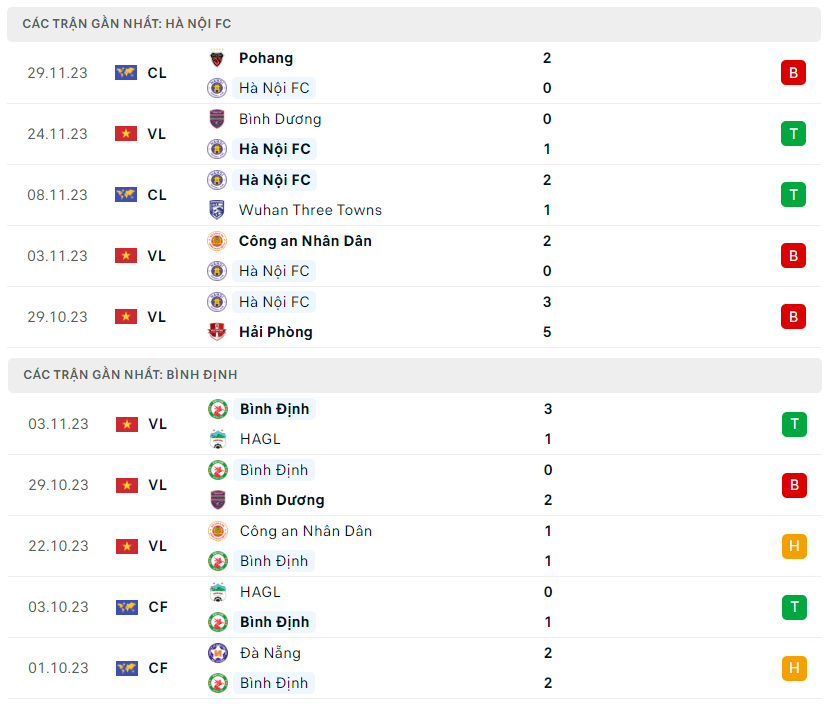This screenshot has height=710, width=827.
Task: Click the orange H badge for the Đà Nẵng match
Action: tap(794, 668)
